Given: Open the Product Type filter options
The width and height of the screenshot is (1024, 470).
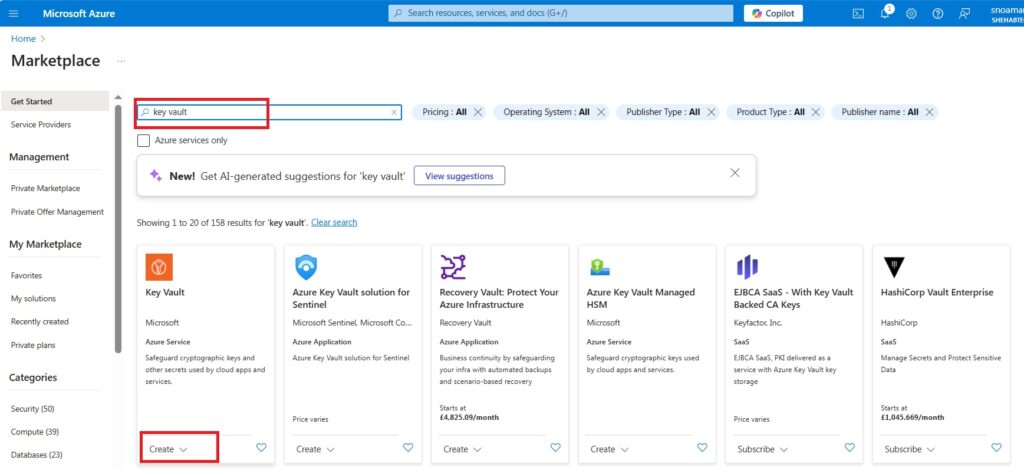Looking at the screenshot, I should point(771,112).
